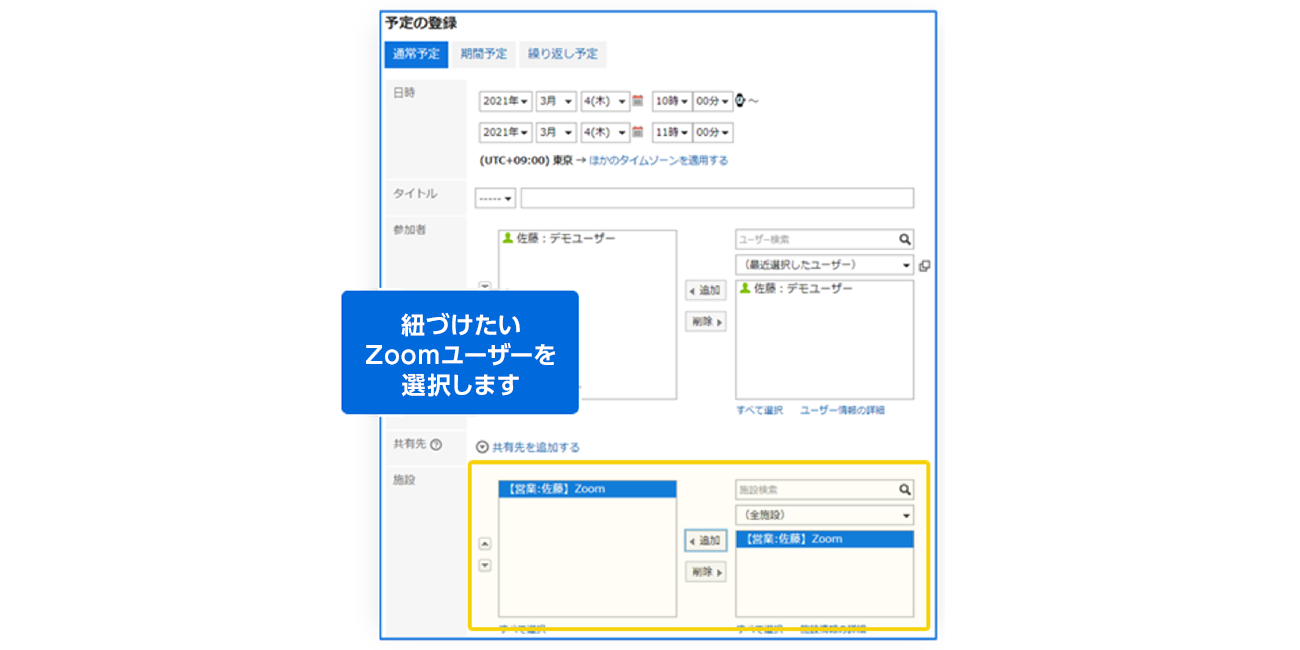
Task: Click the 削除 button for facilities
Action: 705,572
